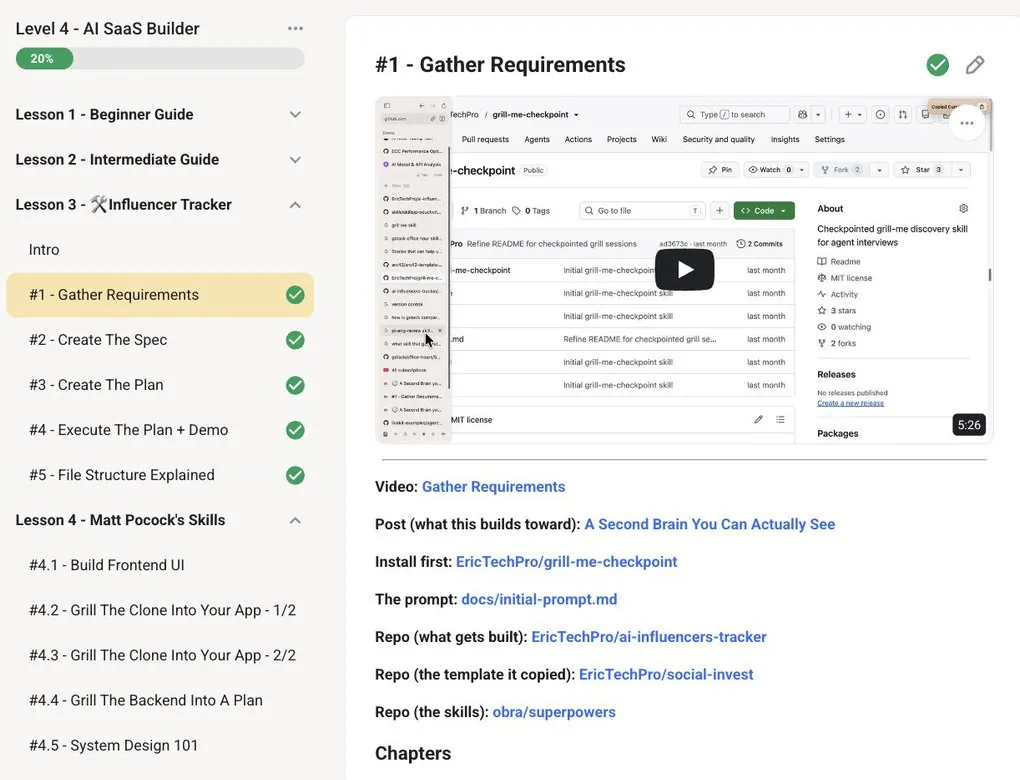Expand Lesson 2 Intermediate Guide chevron
Screen dimensions: 1020x780
(295, 160)
